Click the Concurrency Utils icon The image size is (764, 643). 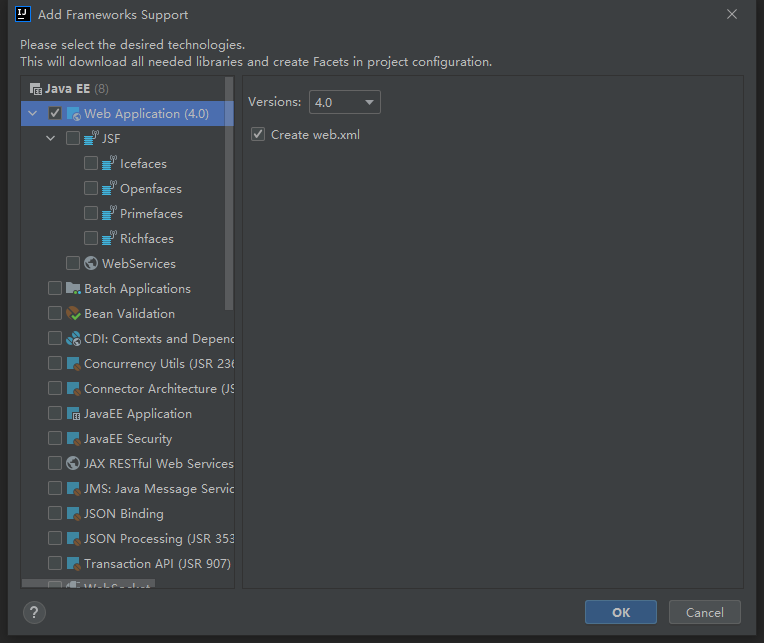click(x=73, y=363)
